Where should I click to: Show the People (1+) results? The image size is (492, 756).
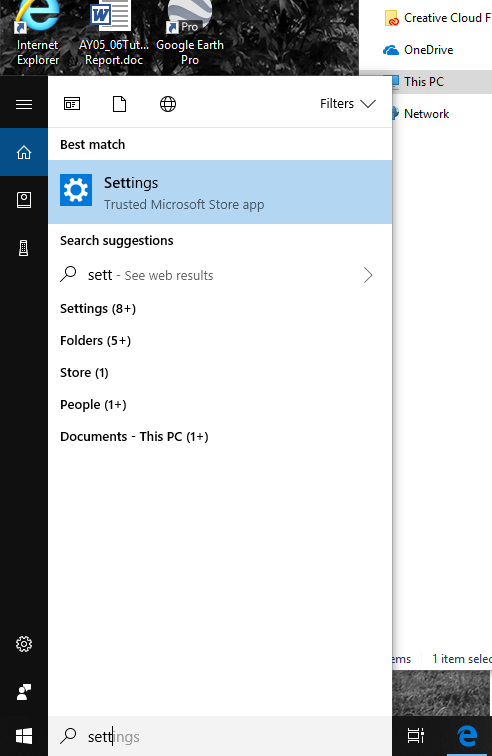coord(93,405)
